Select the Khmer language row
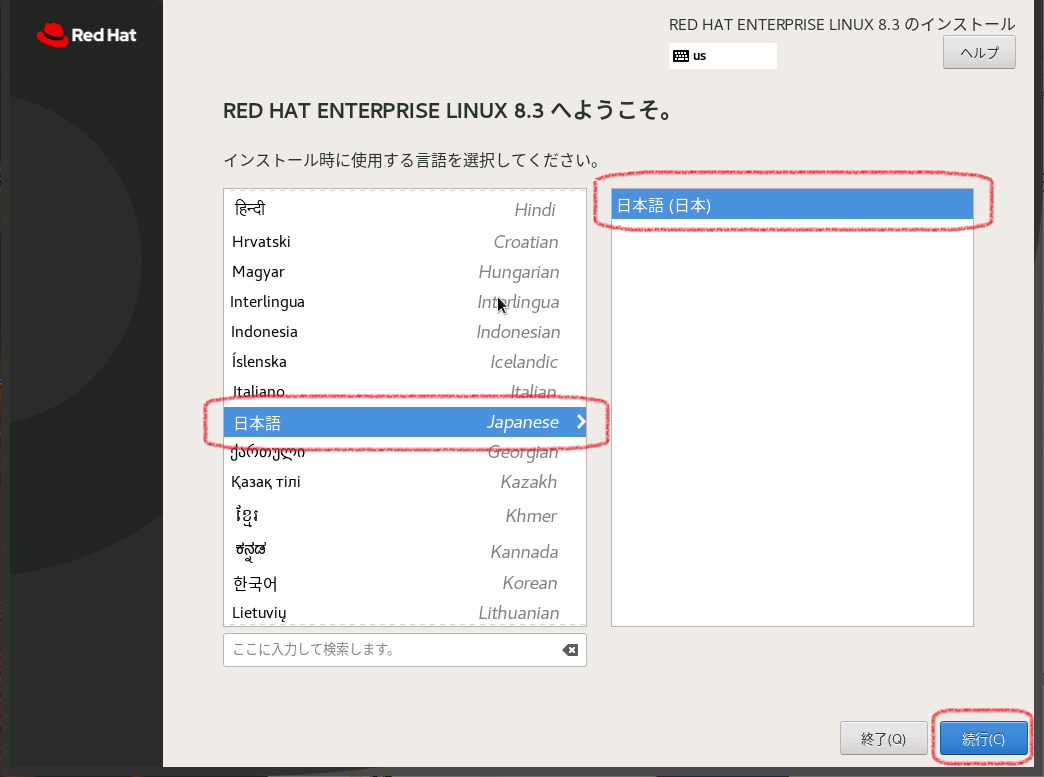The image size is (1044, 777). pos(405,515)
